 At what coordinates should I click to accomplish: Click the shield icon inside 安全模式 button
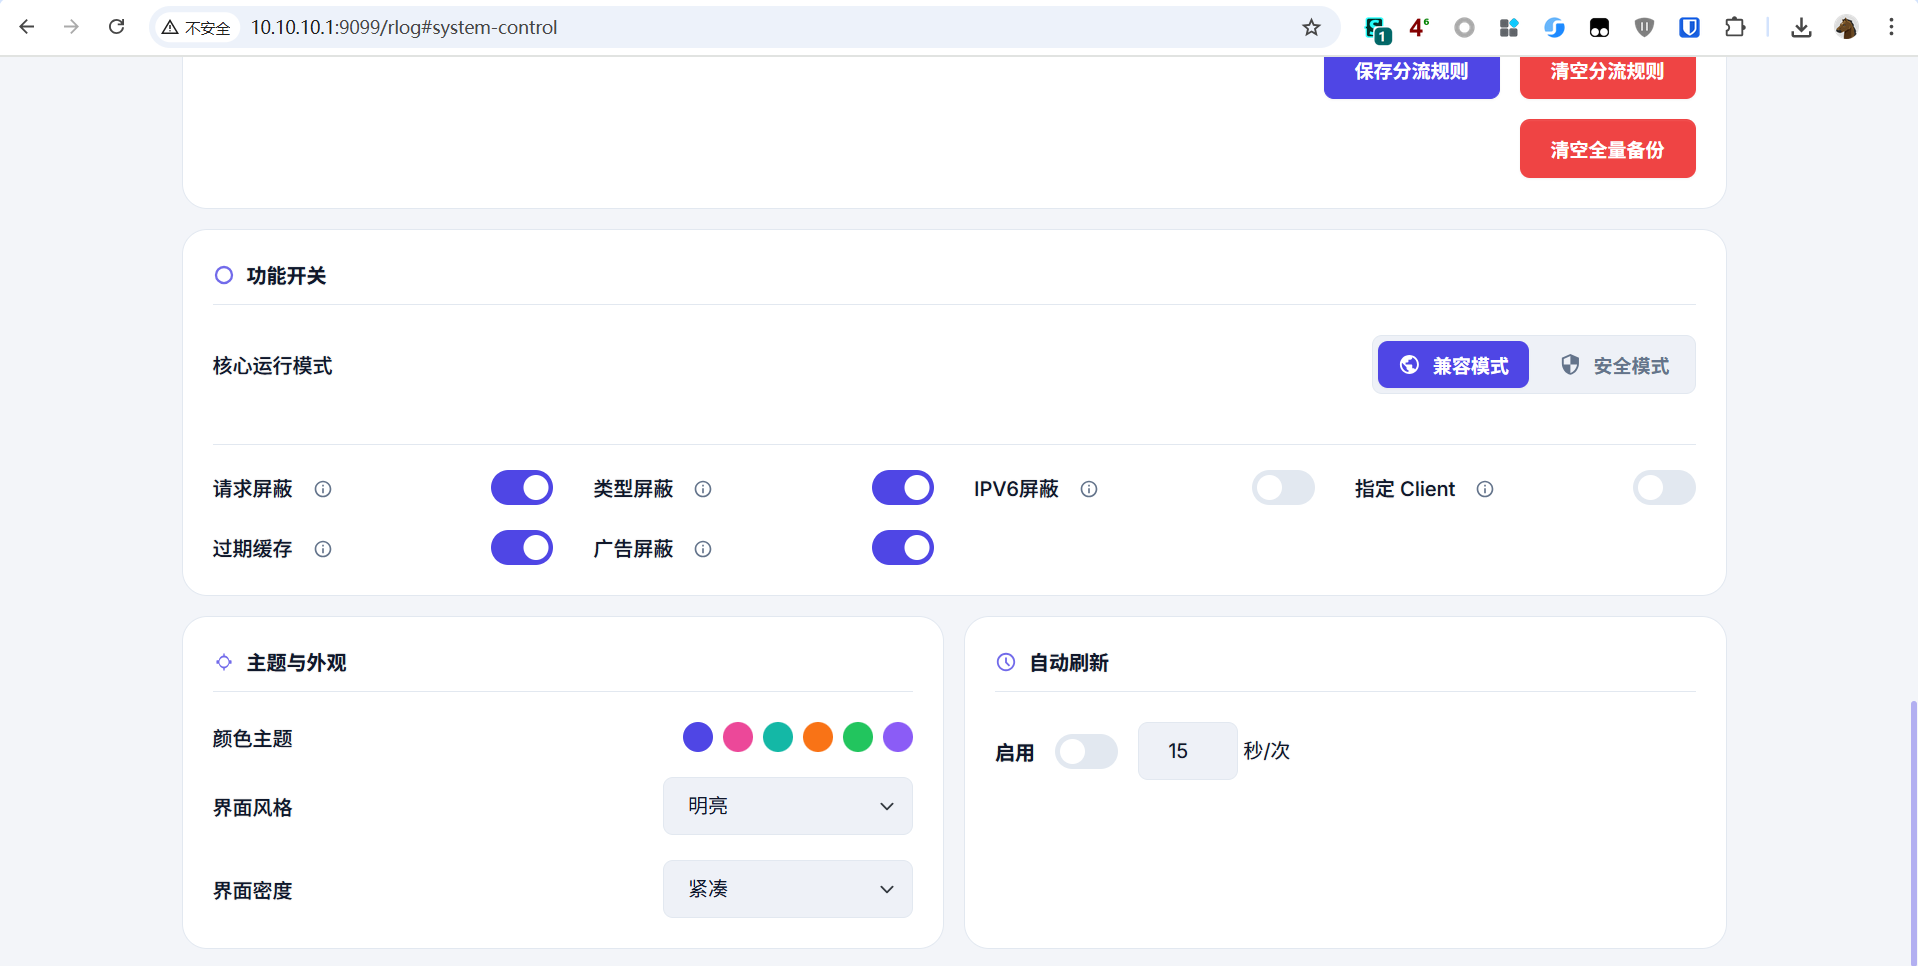1569,365
